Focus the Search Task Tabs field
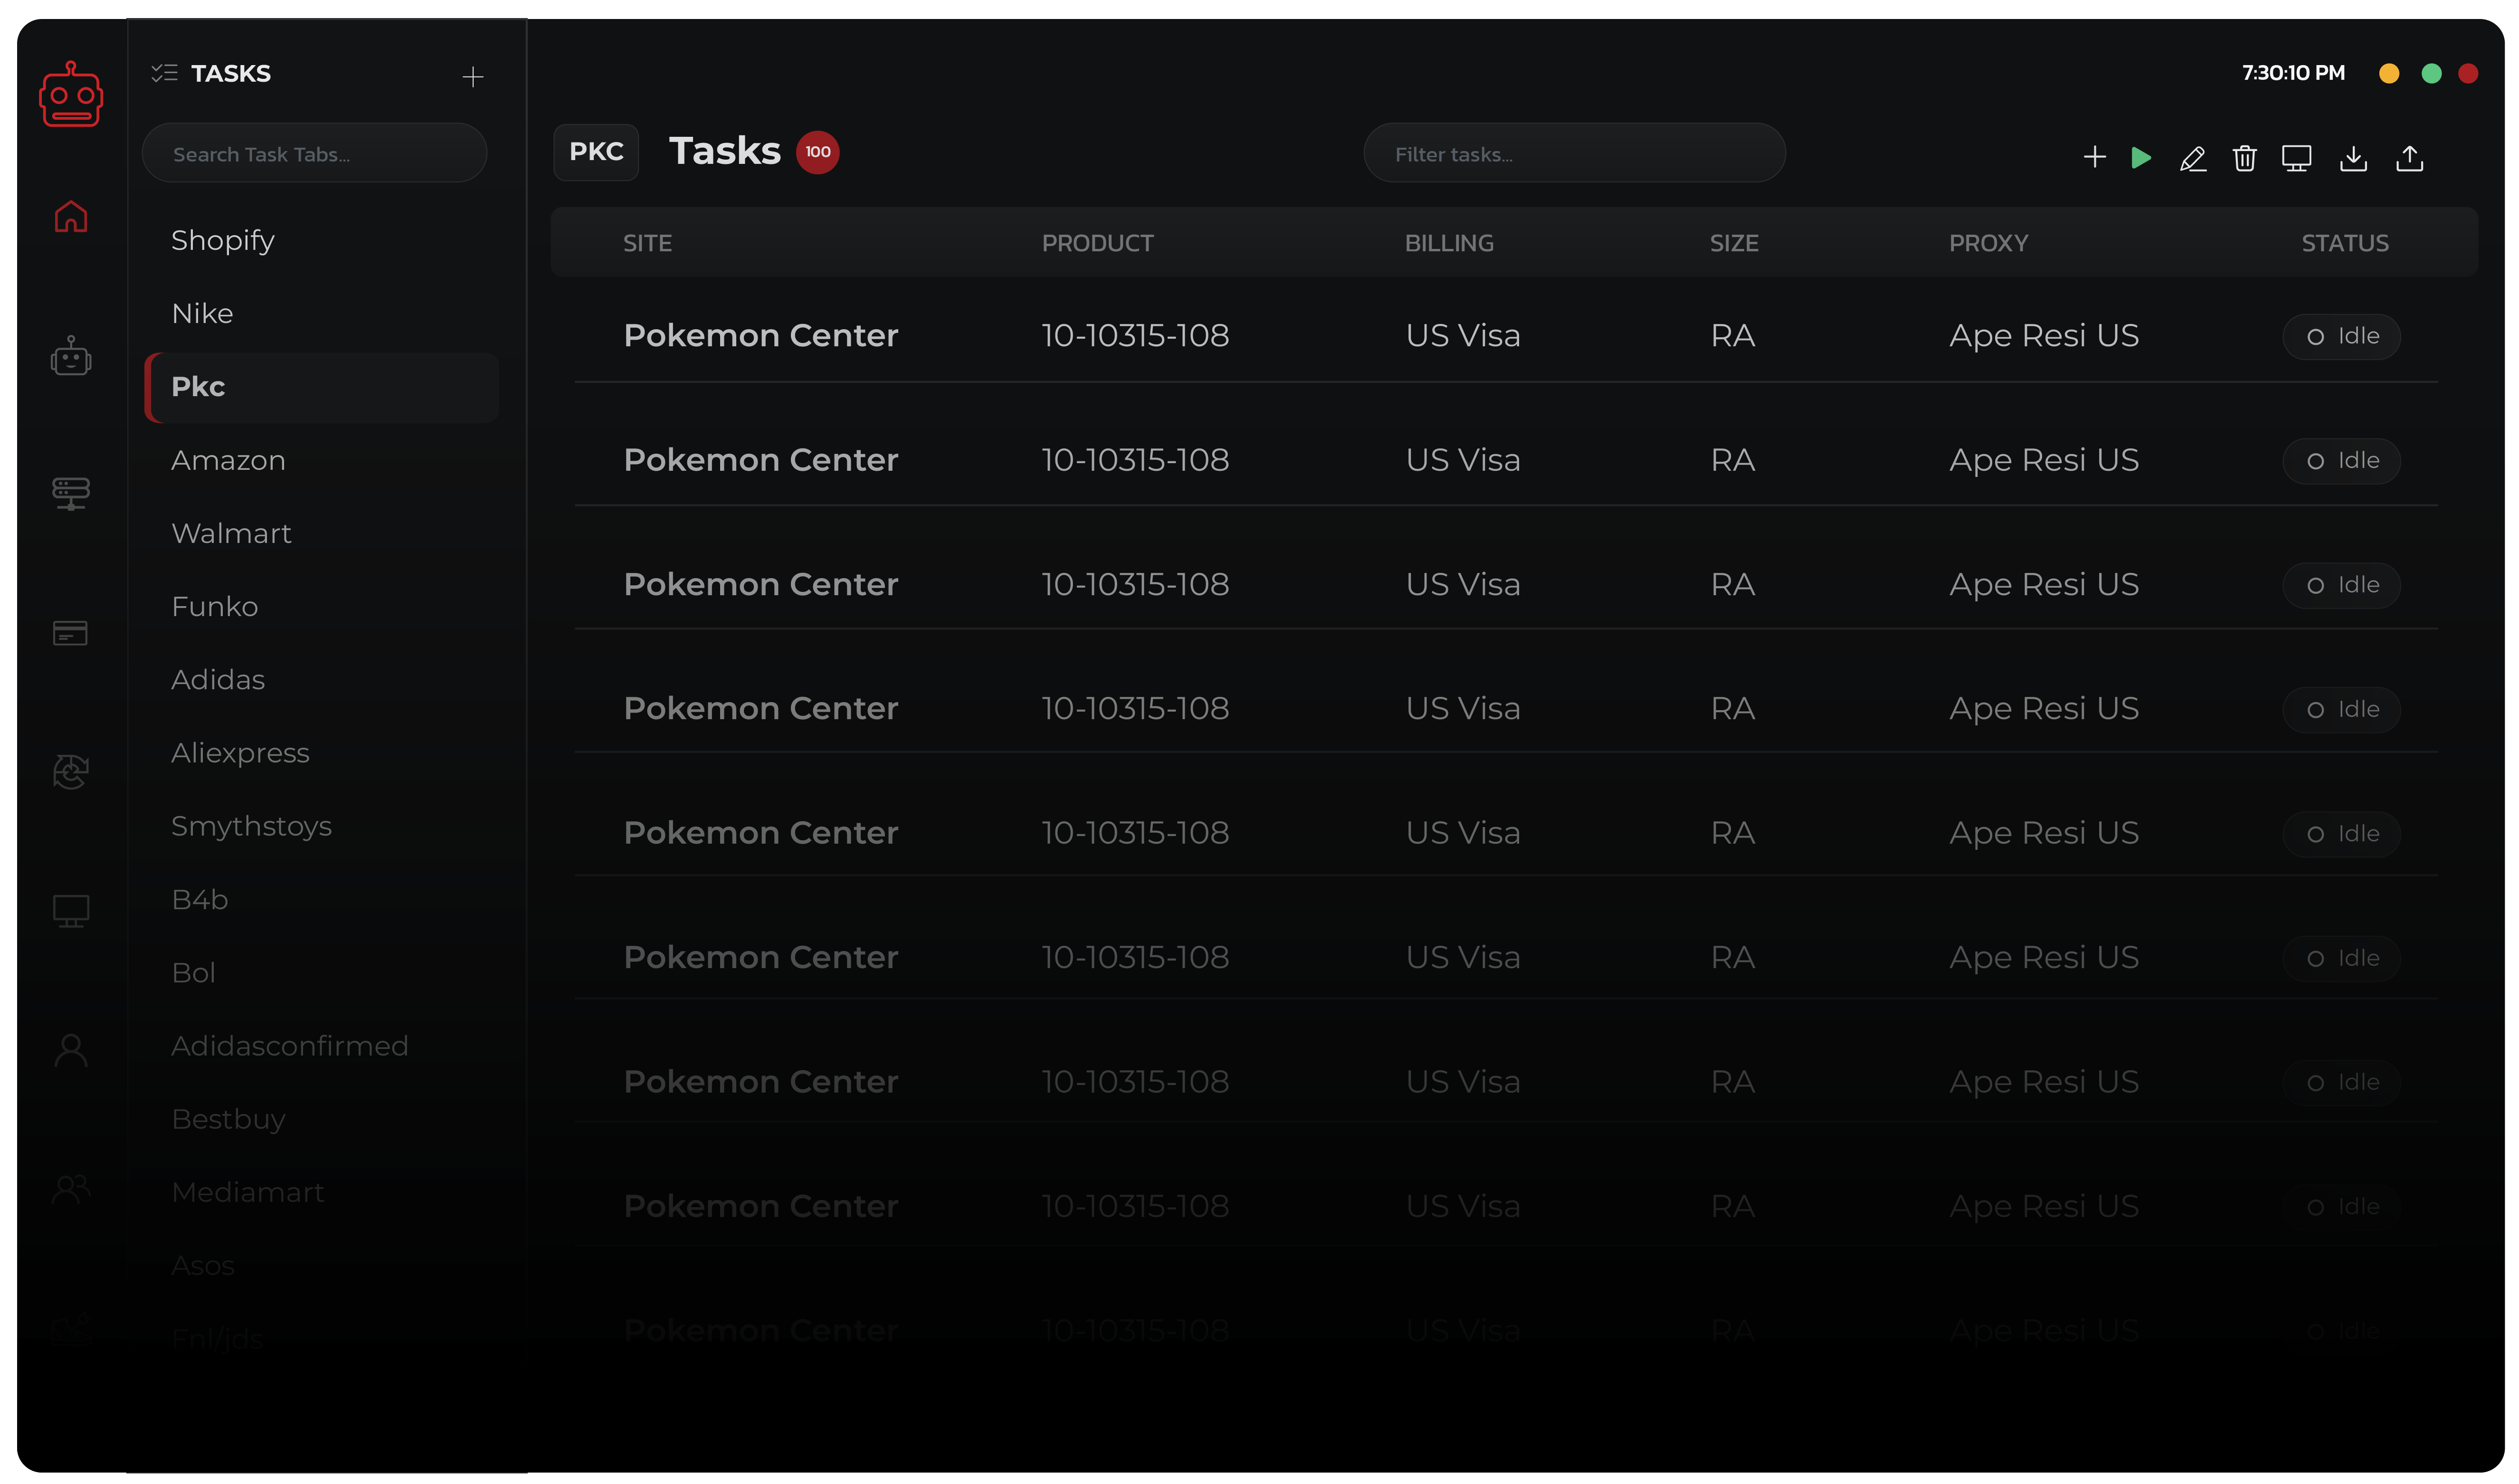The width and height of the screenshot is (2519, 1484). [314, 154]
